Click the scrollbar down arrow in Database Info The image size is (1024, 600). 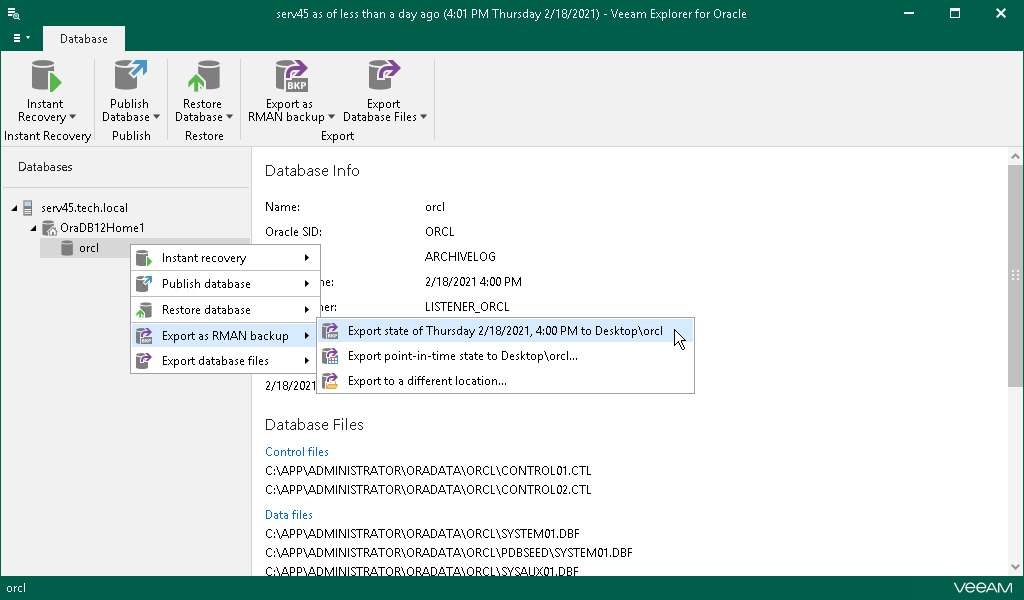(1015, 567)
